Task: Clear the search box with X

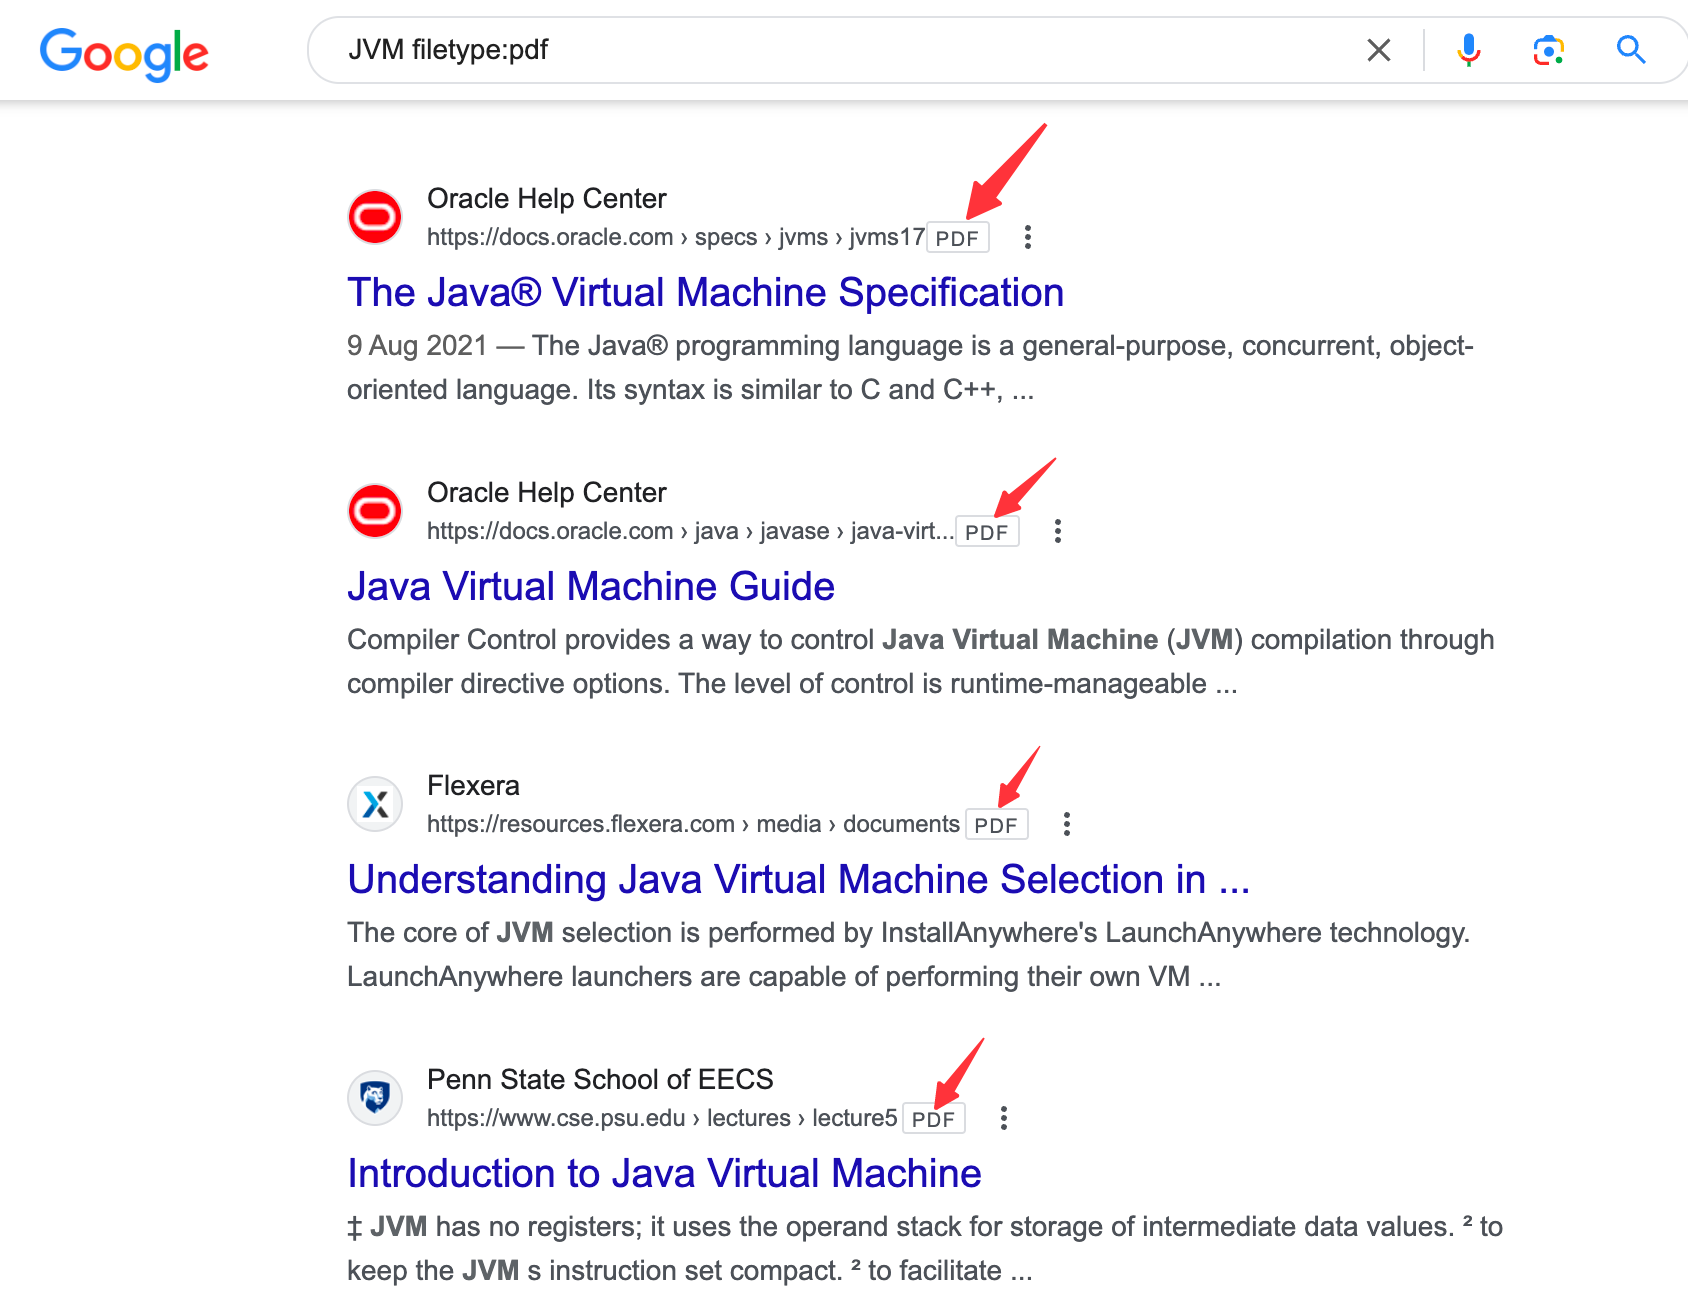Action: [x=1379, y=50]
